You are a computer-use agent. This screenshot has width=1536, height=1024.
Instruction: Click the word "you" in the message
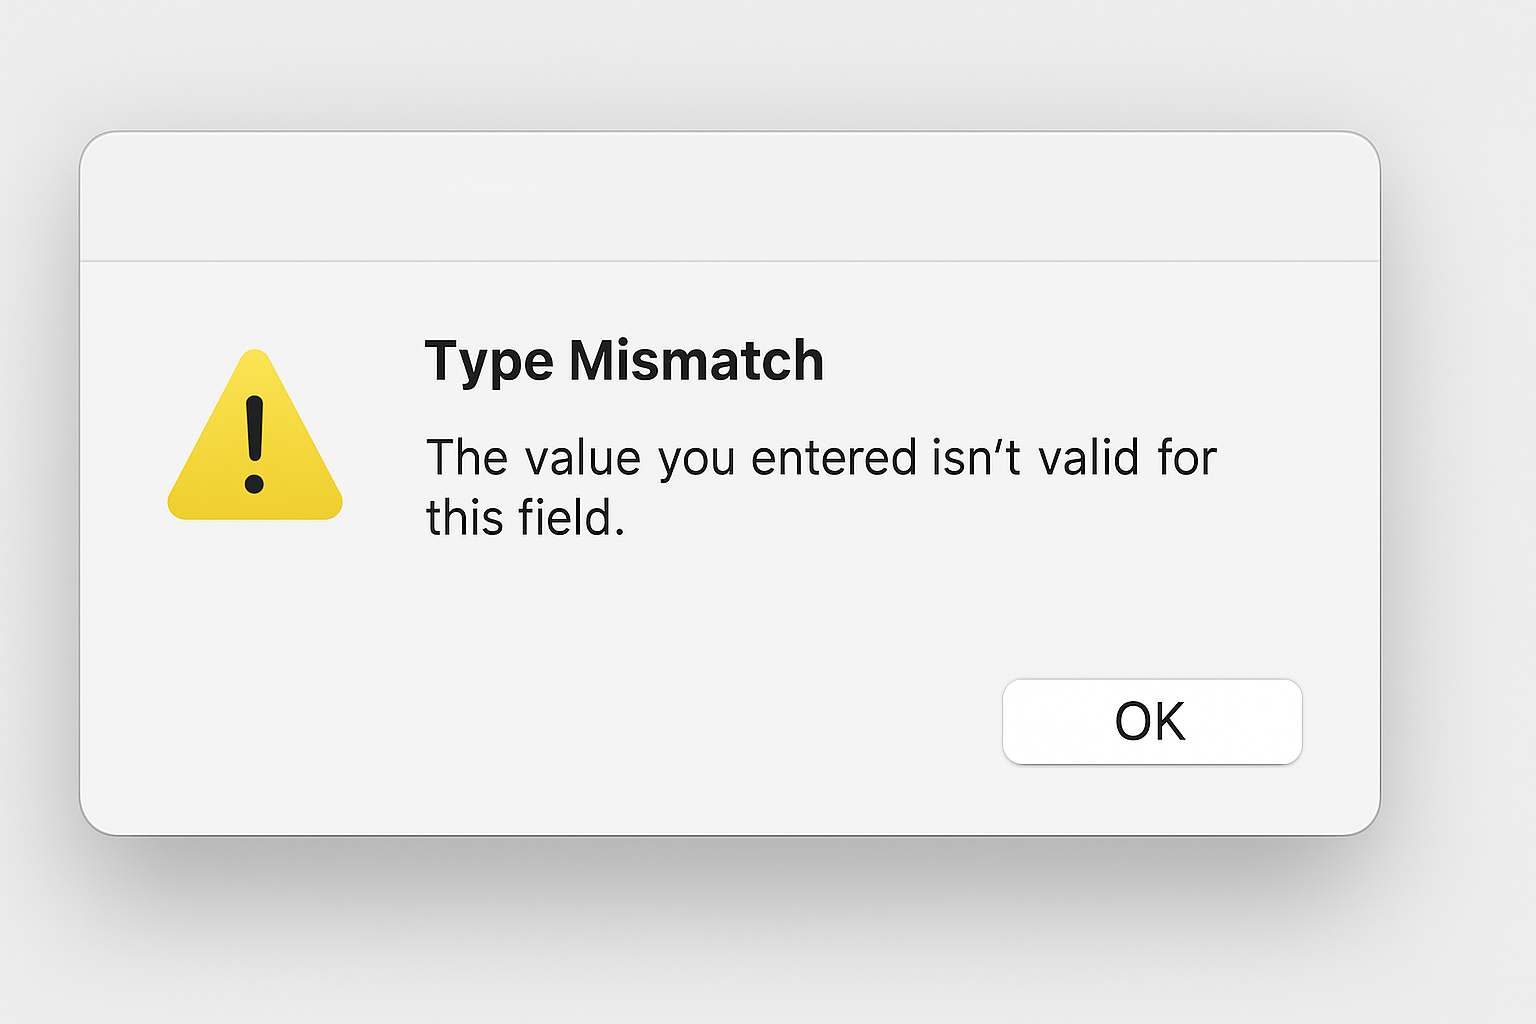(x=697, y=460)
